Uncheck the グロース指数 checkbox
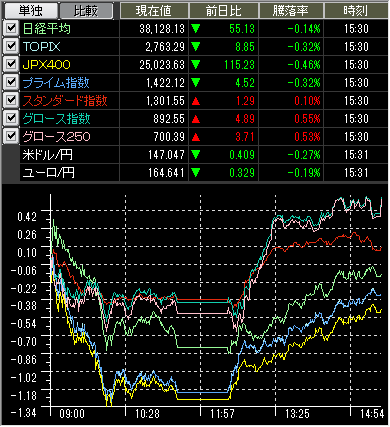 (11, 119)
